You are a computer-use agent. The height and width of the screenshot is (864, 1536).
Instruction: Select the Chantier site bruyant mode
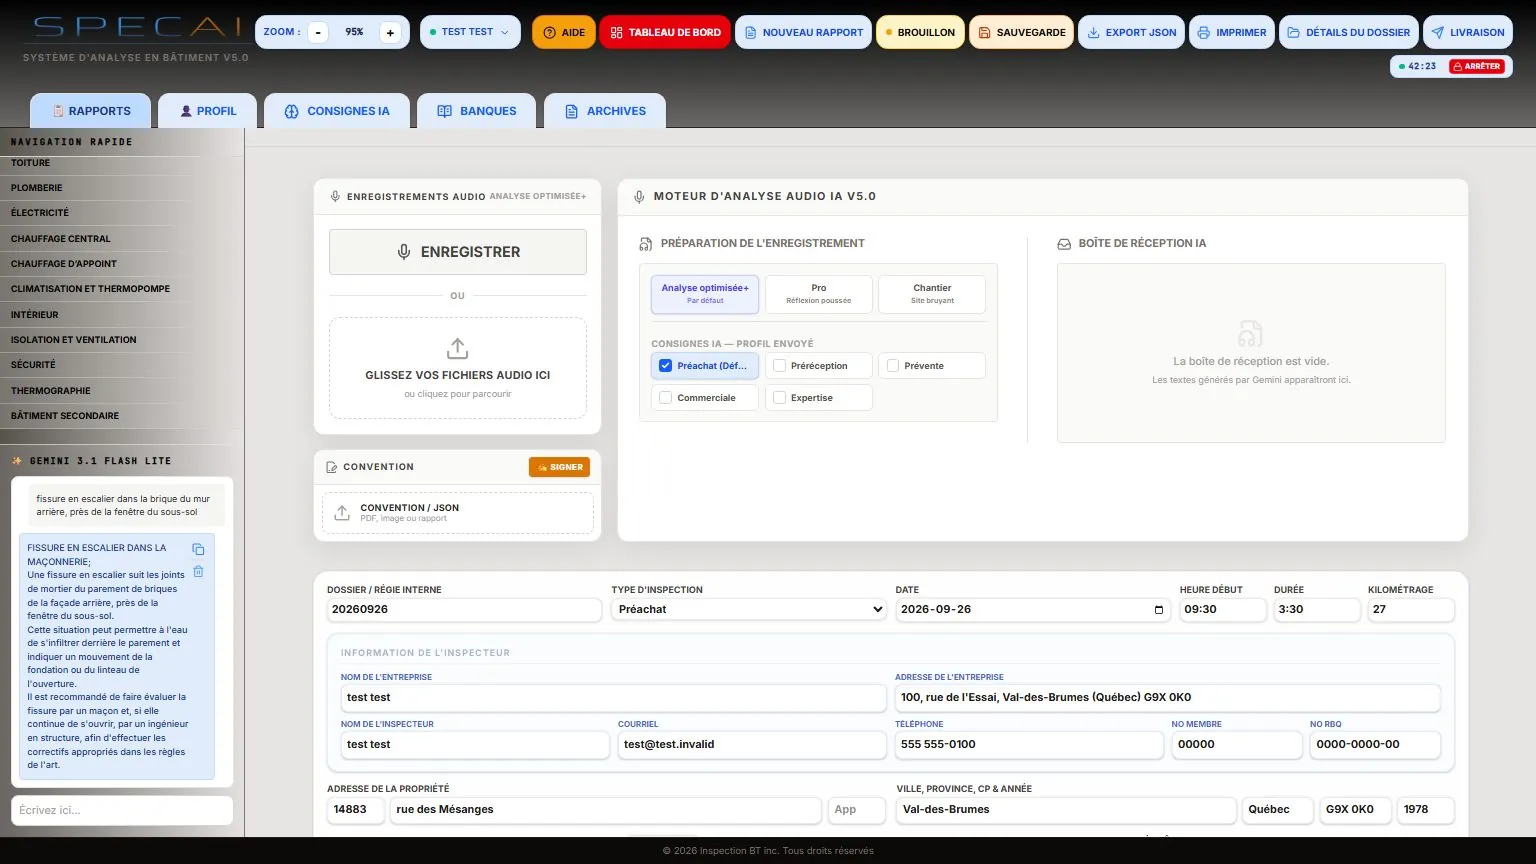coord(932,294)
